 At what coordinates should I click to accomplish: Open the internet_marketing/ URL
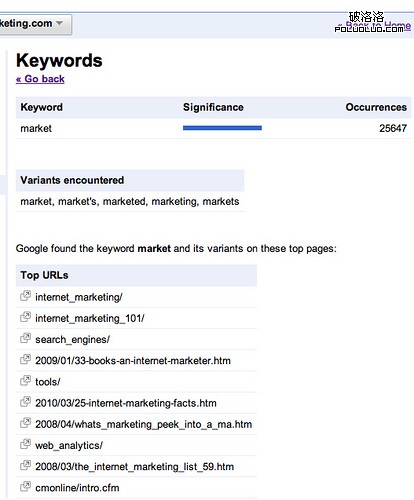click(79, 297)
